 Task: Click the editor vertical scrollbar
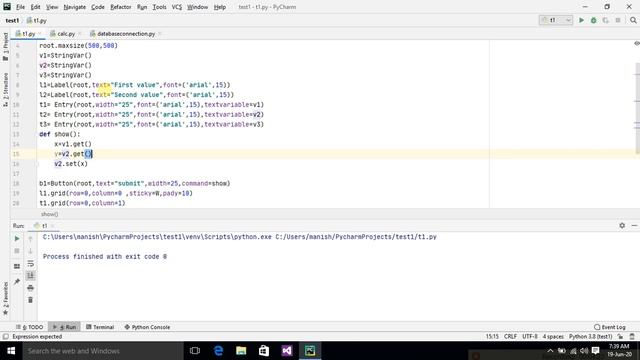coord(638,108)
